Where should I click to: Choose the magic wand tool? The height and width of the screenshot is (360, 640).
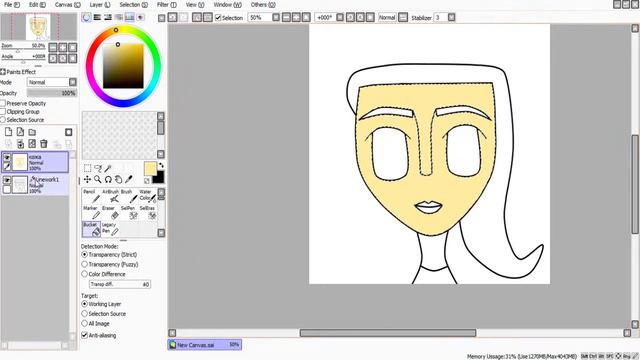[108, 168]
